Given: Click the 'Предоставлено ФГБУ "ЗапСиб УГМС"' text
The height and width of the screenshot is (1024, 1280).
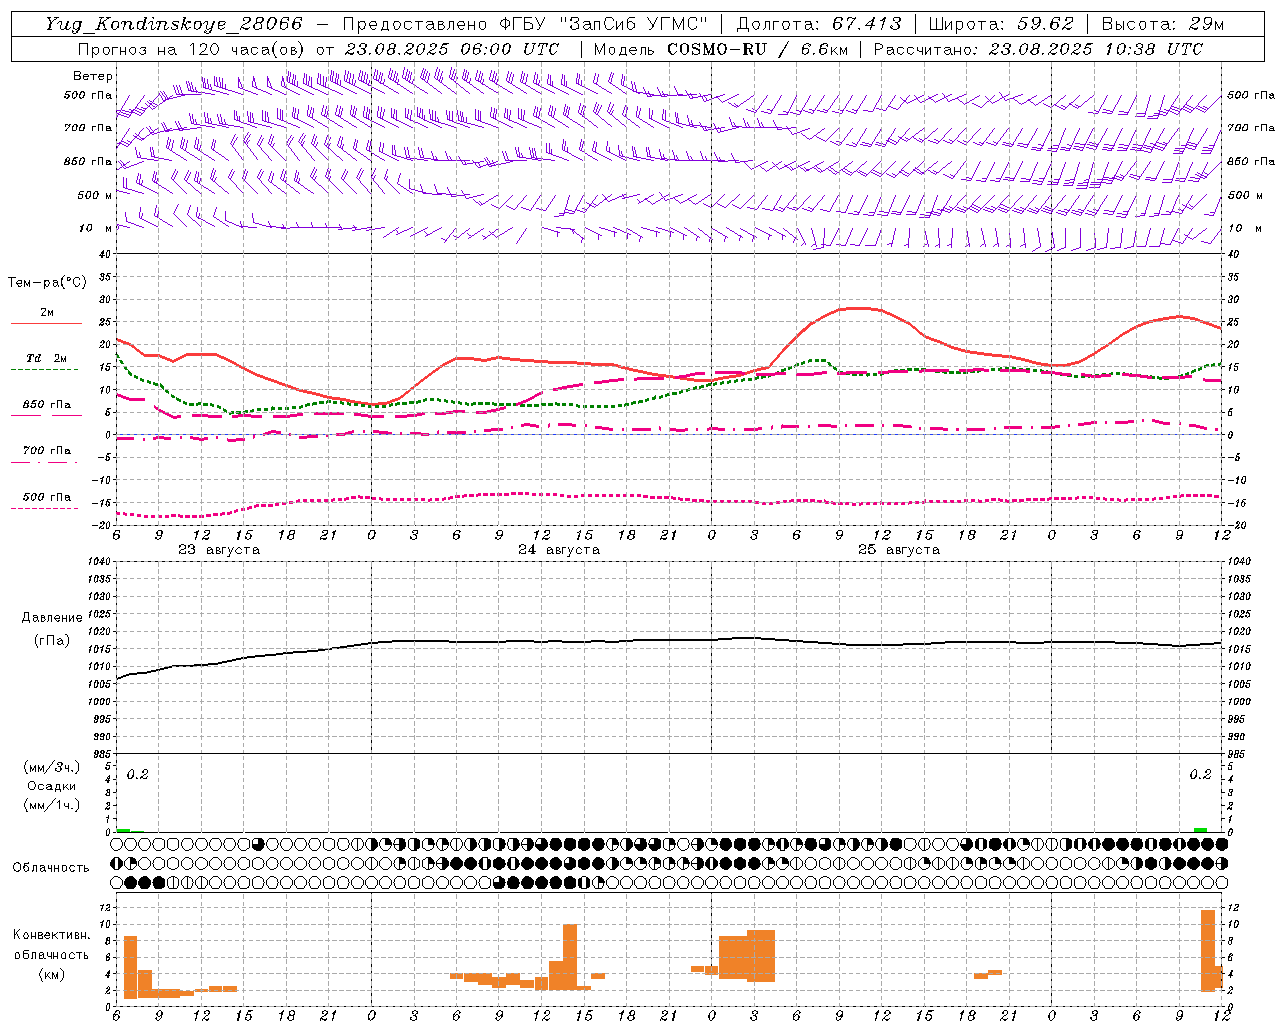Looking at the screenshot, I should point(525,24).
